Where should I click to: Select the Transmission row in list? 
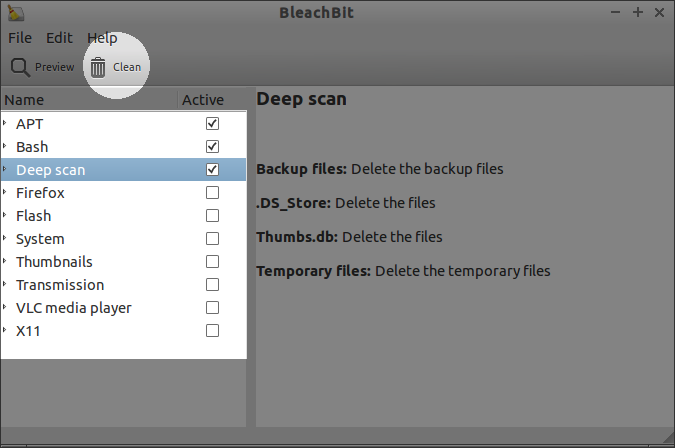(60, 285)
